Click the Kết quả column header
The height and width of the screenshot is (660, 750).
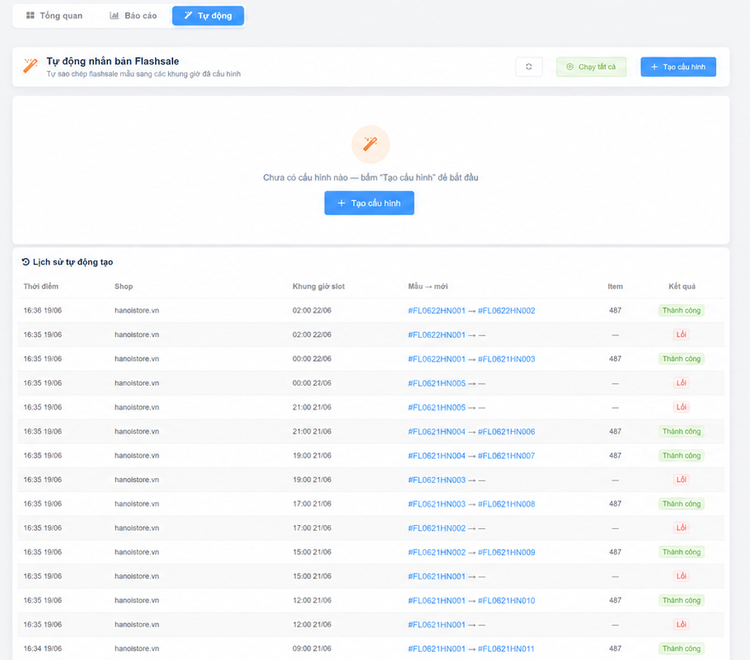click(682, 286)
